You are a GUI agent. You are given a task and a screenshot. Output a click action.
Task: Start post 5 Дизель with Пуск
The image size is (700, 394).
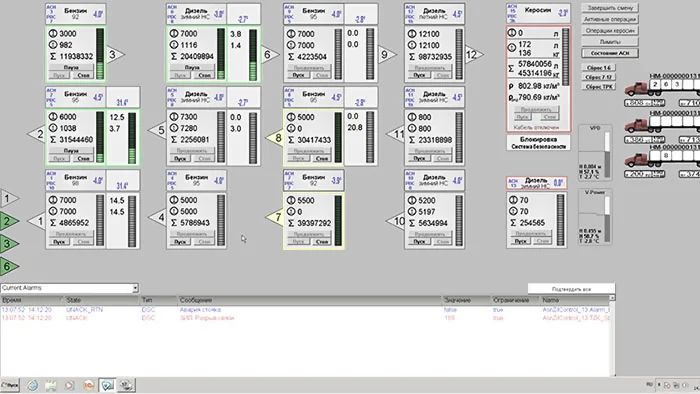coord(180,158)
